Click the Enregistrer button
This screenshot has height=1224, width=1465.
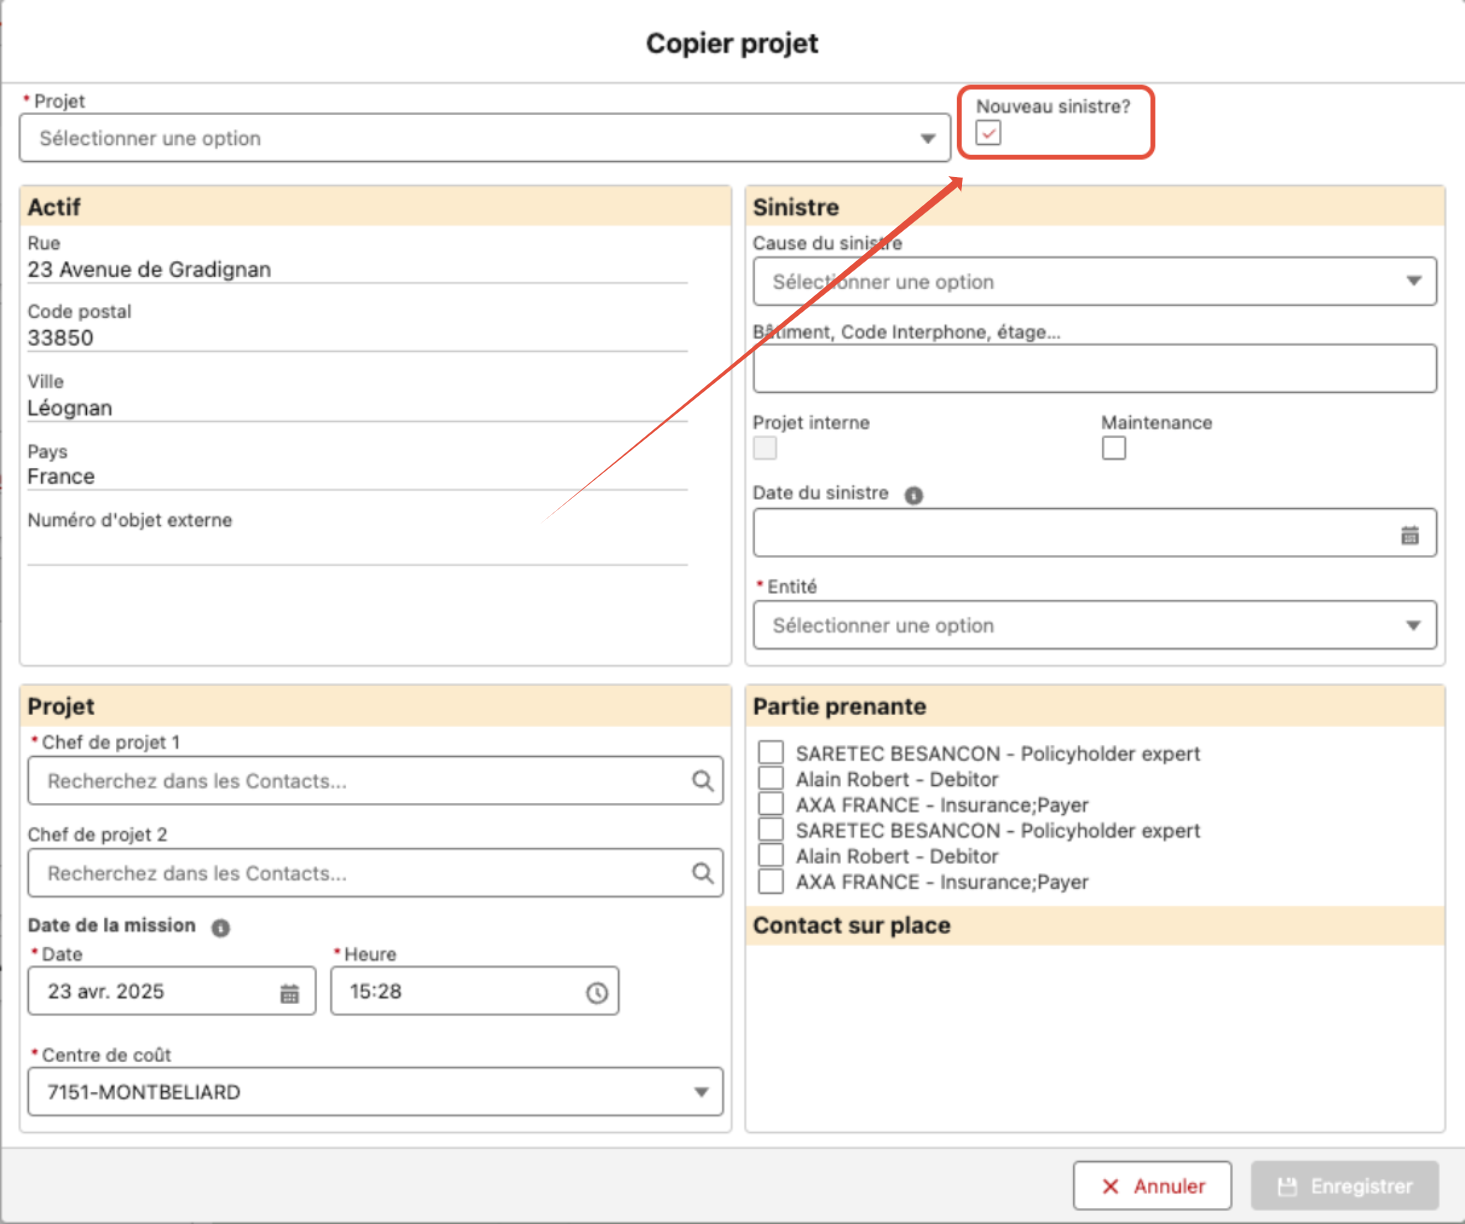(1345, 1186)
